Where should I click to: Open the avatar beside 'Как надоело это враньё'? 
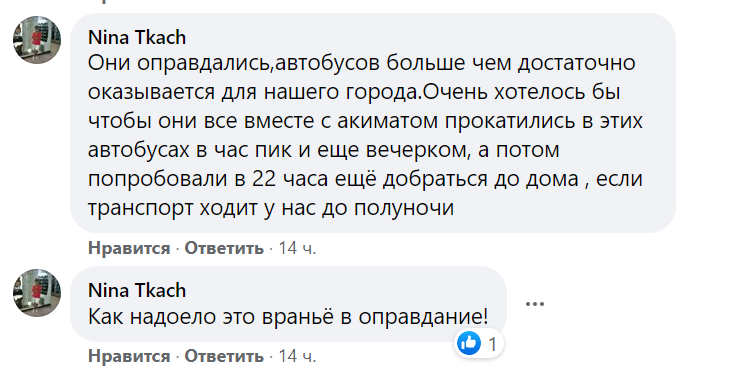coord(37,293)
